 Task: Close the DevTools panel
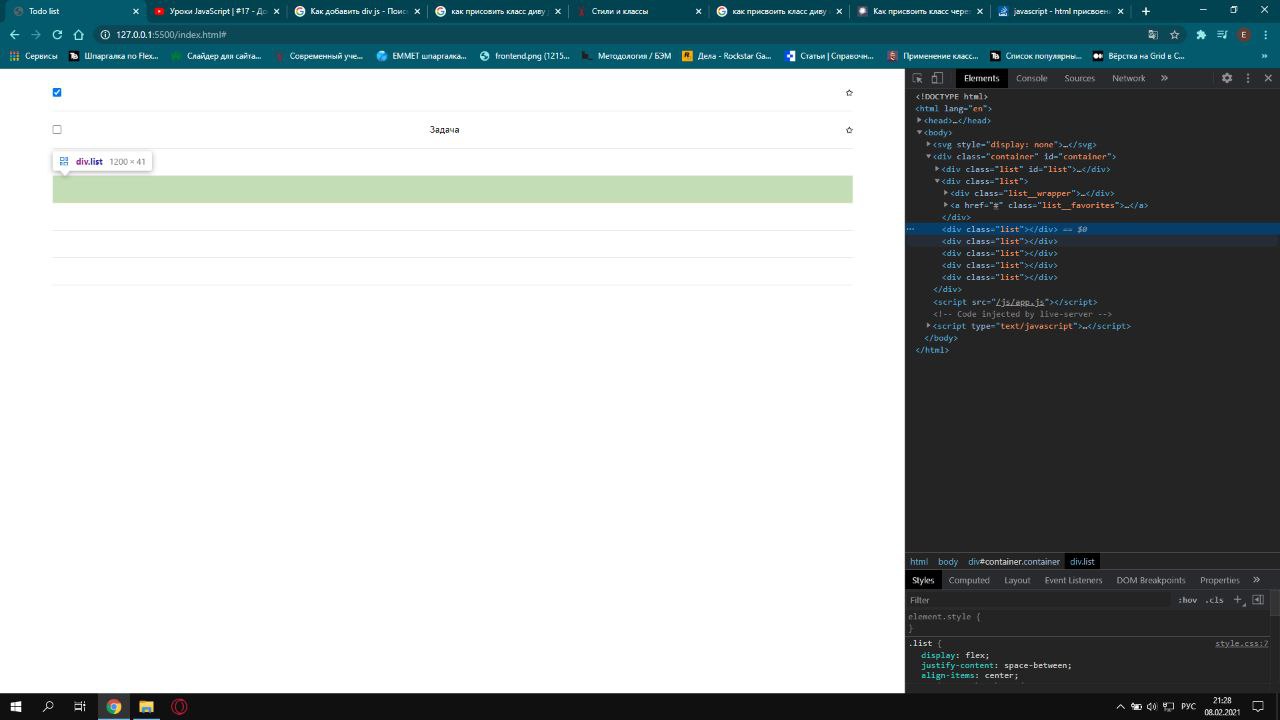click(x=1268, y=78)
